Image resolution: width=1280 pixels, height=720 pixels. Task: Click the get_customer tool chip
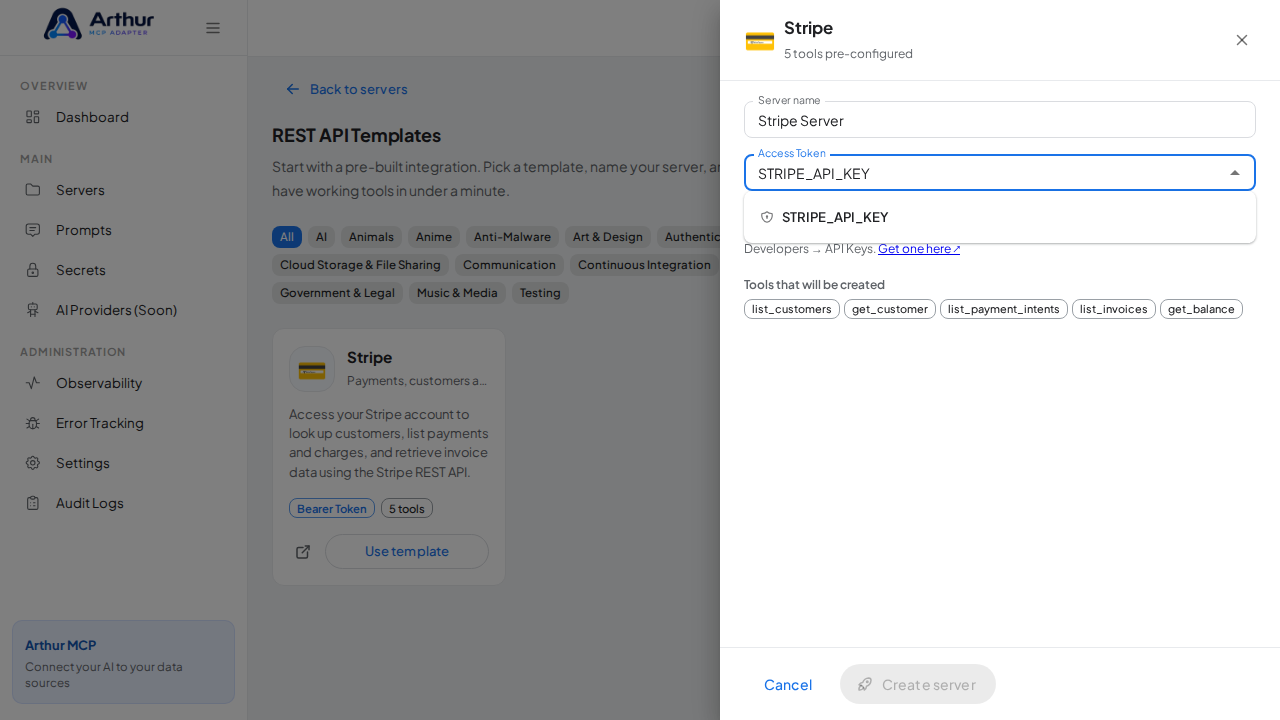coord(890,309)
